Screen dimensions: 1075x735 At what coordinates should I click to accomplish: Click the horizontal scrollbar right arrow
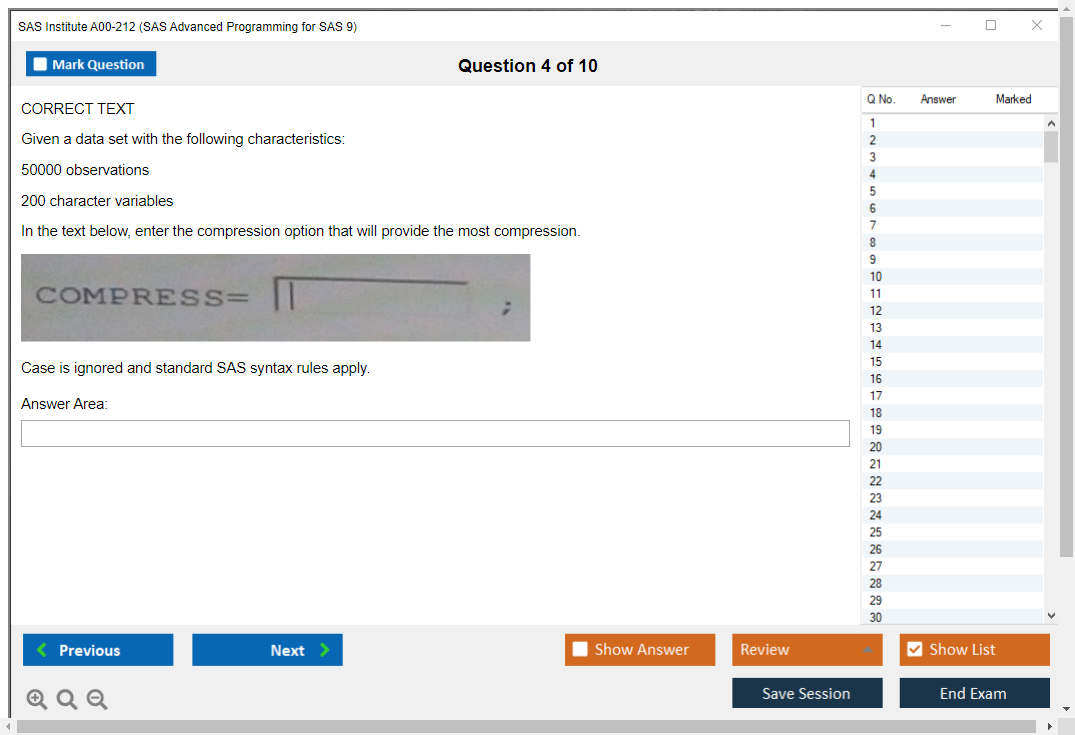(1049, 727)
